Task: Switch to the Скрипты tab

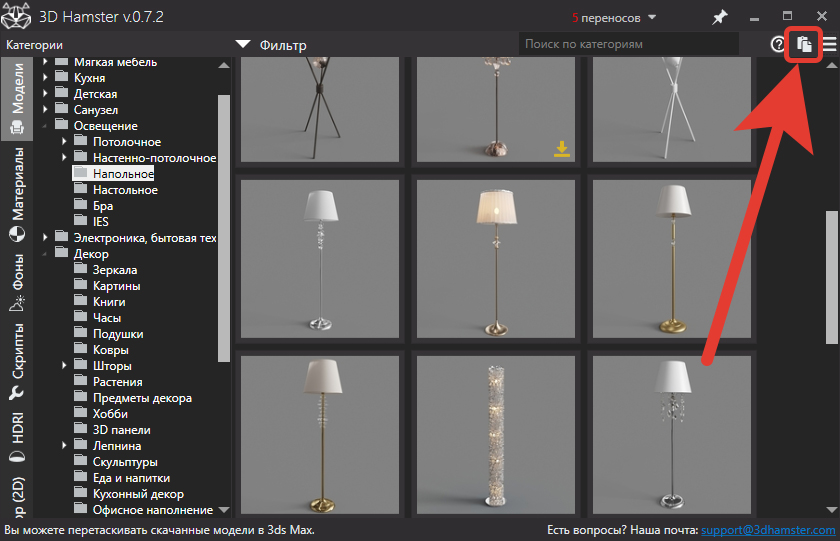Action: pyautogui.click(x=17, y=362)
